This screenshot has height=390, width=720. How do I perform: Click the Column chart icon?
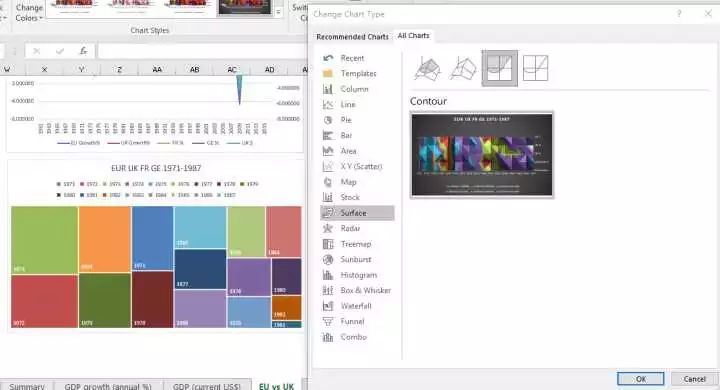coord(328,89)
